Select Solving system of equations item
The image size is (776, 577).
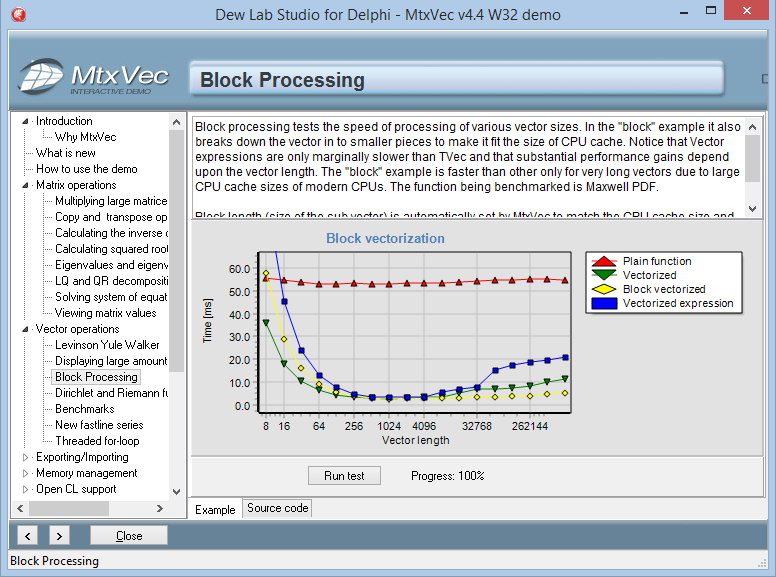coord(111,297)
